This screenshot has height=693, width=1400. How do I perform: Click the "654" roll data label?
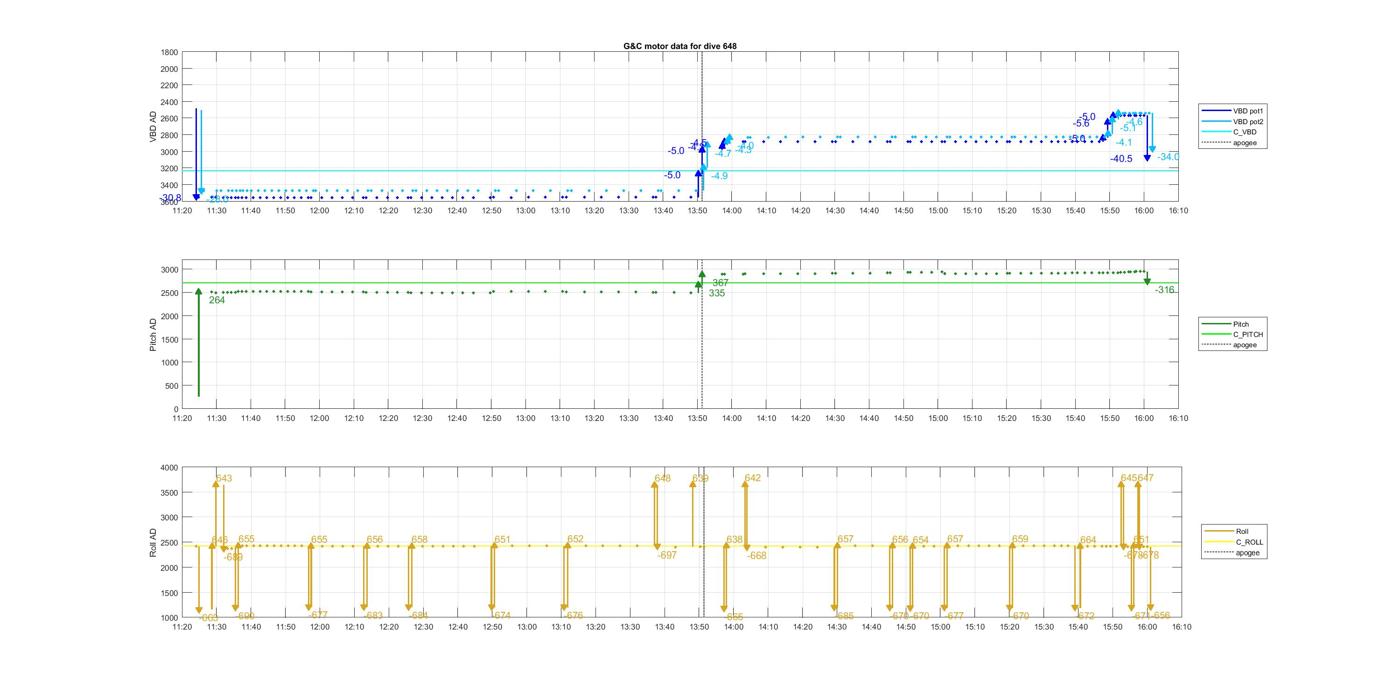click(920, 540)
